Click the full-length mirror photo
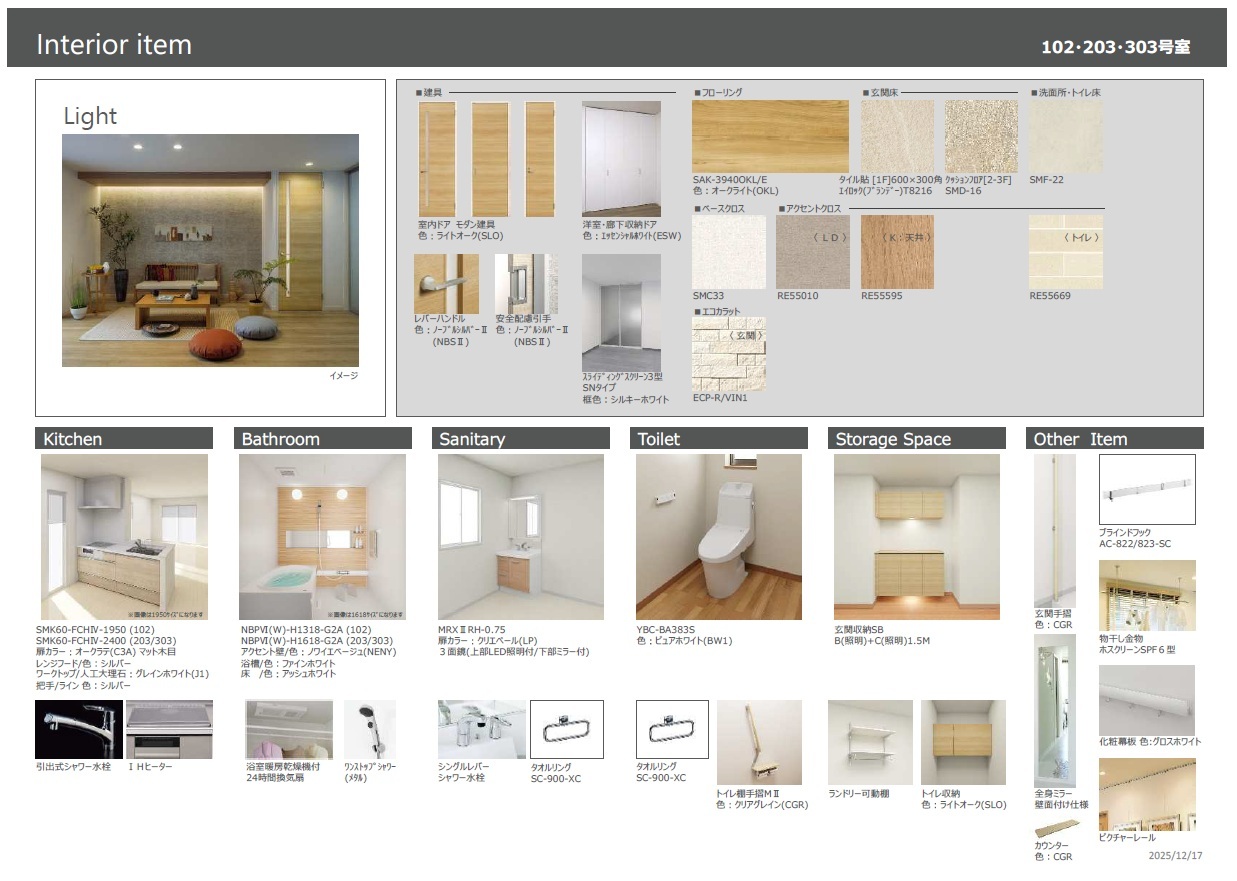The image size is (1237, 881). point(1055,711)
